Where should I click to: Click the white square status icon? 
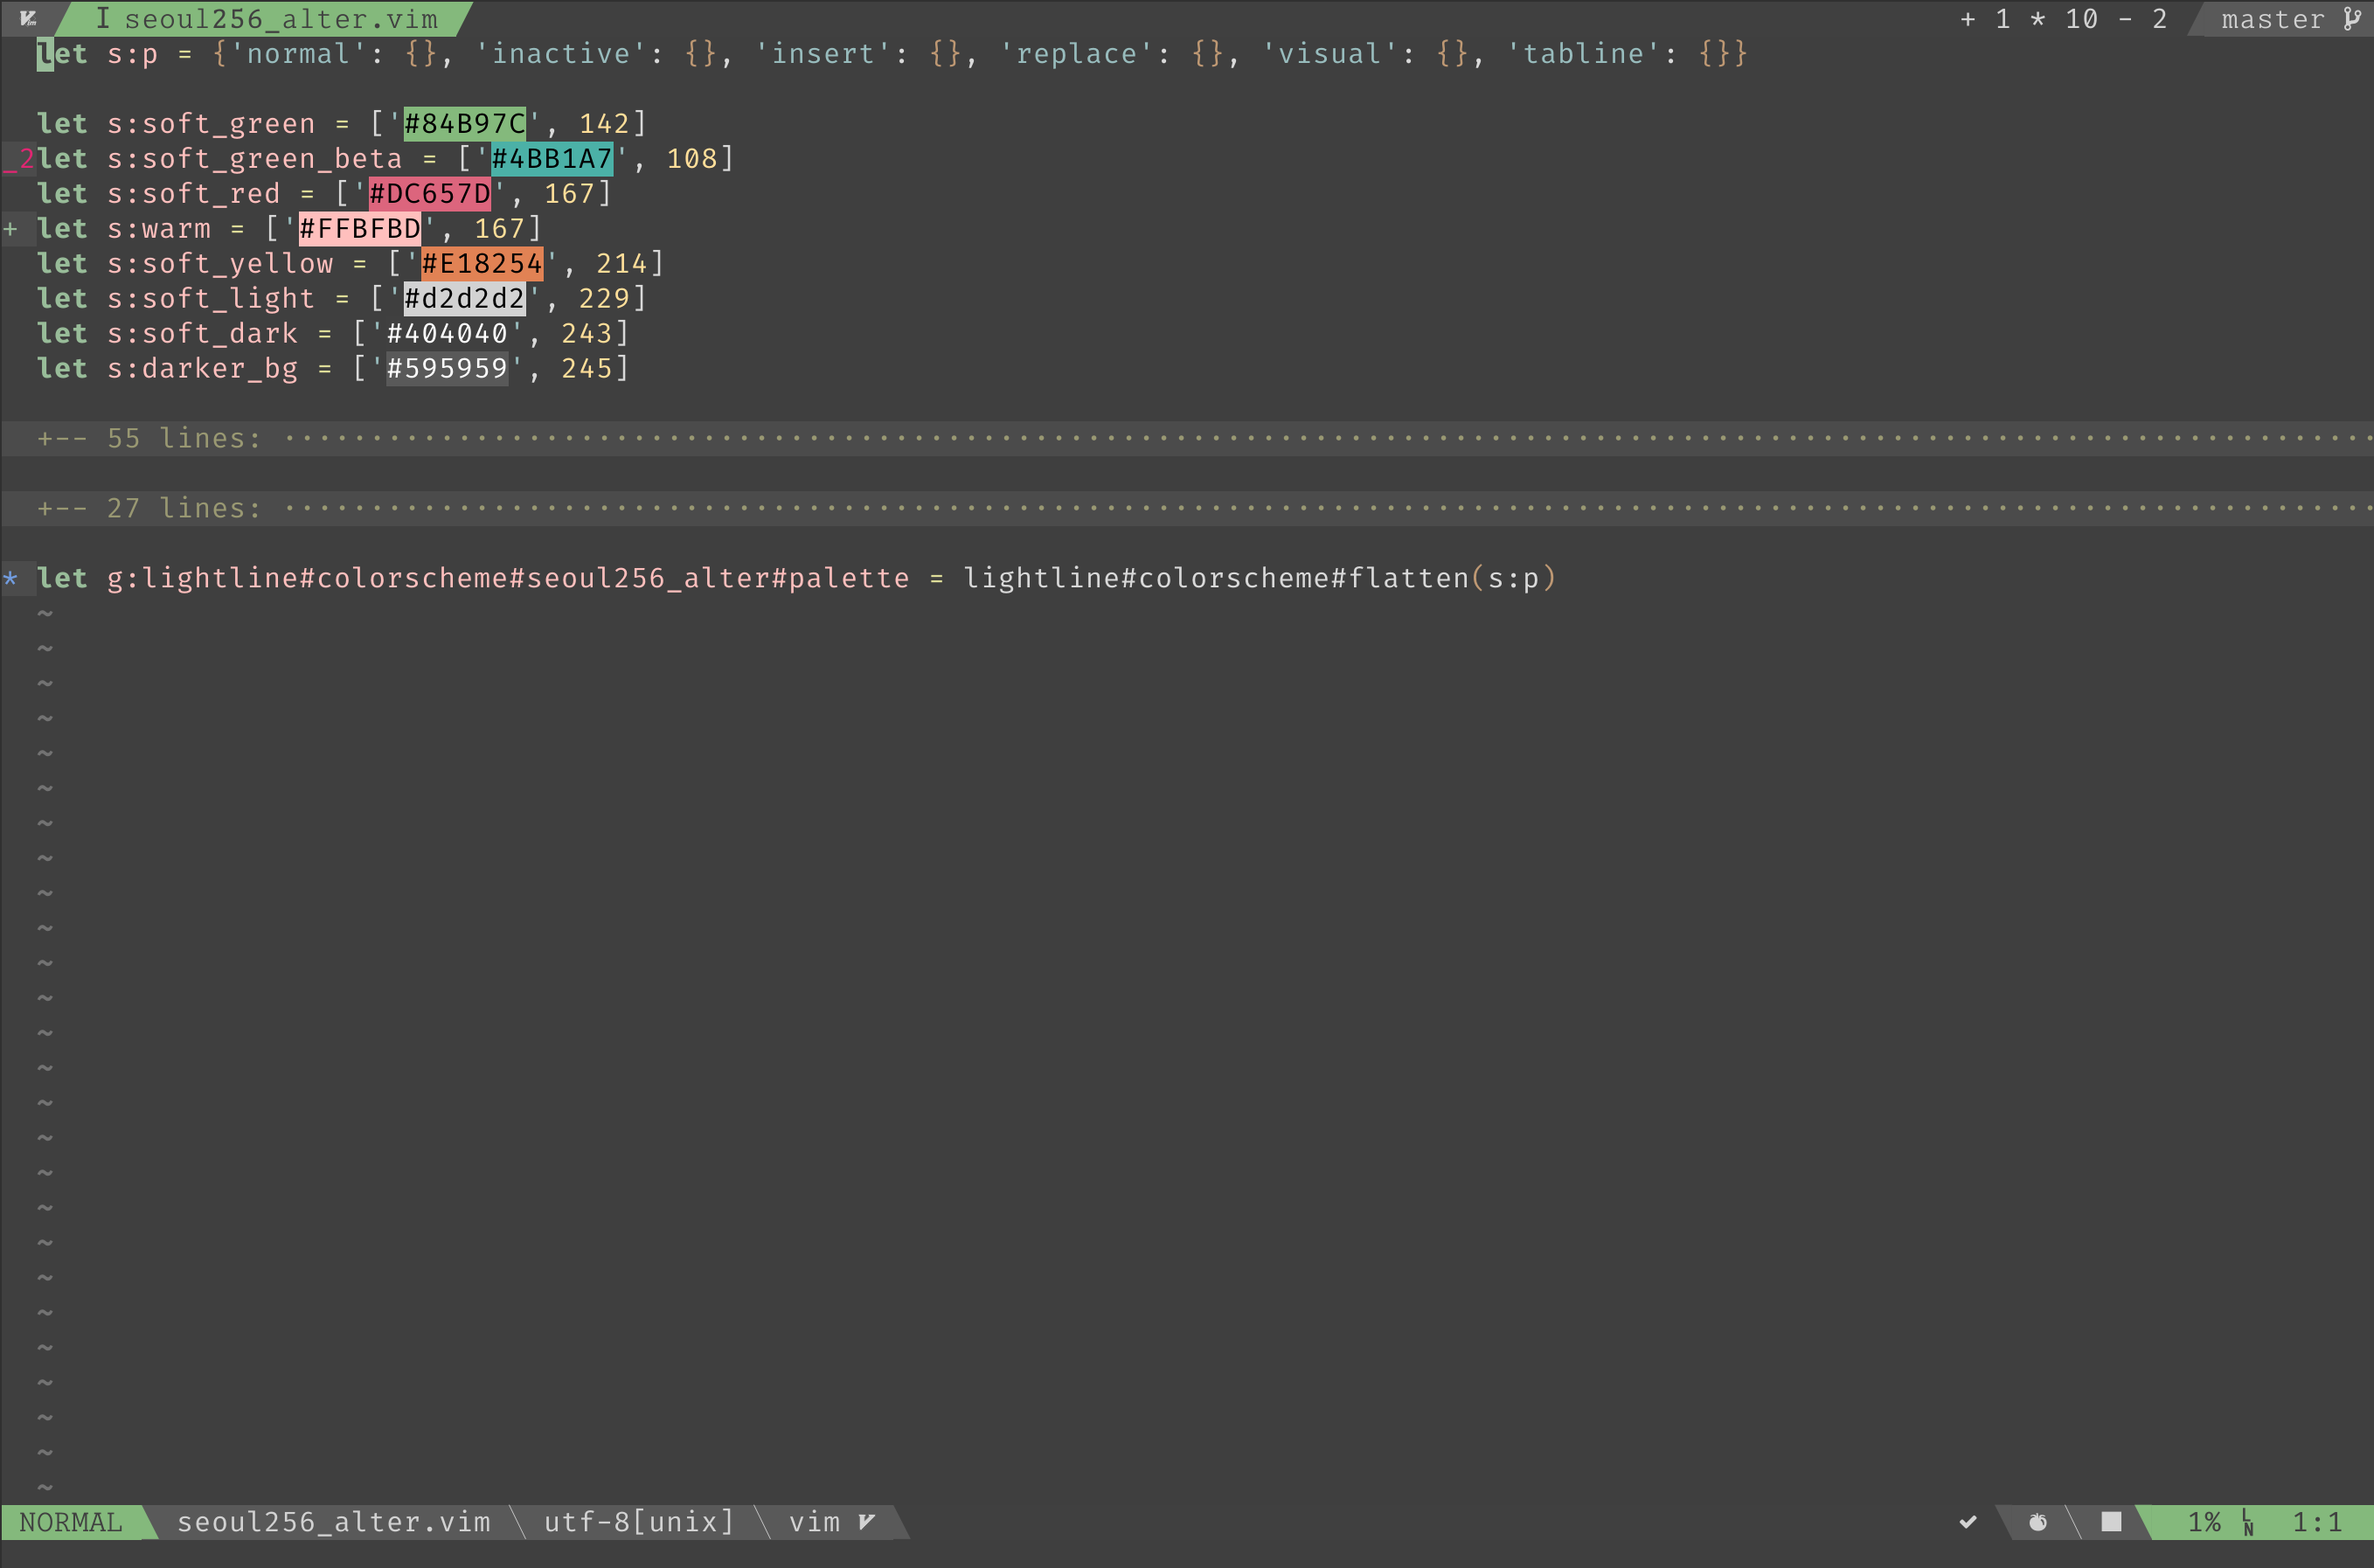click(2110, 1522)
